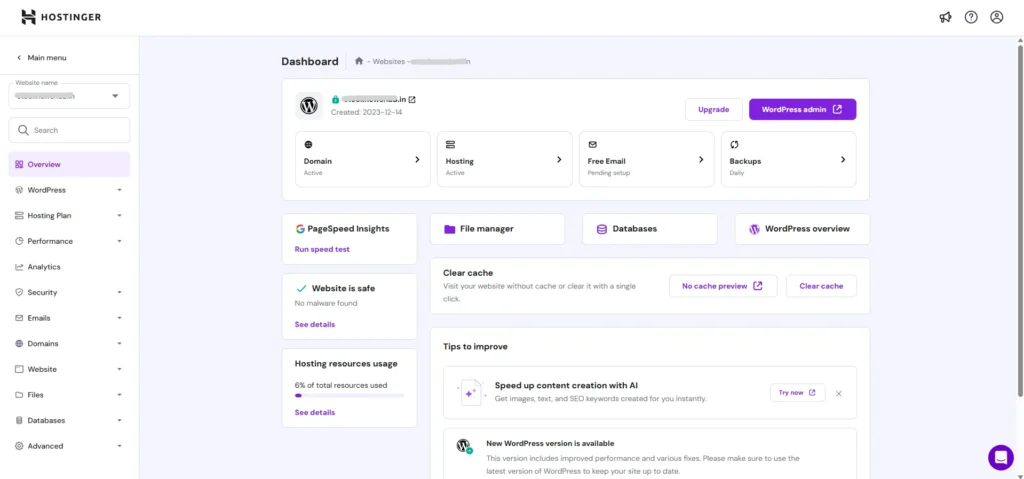Click Run speed test link
This screenshot has height=479, width=1024.
[322, 249]
